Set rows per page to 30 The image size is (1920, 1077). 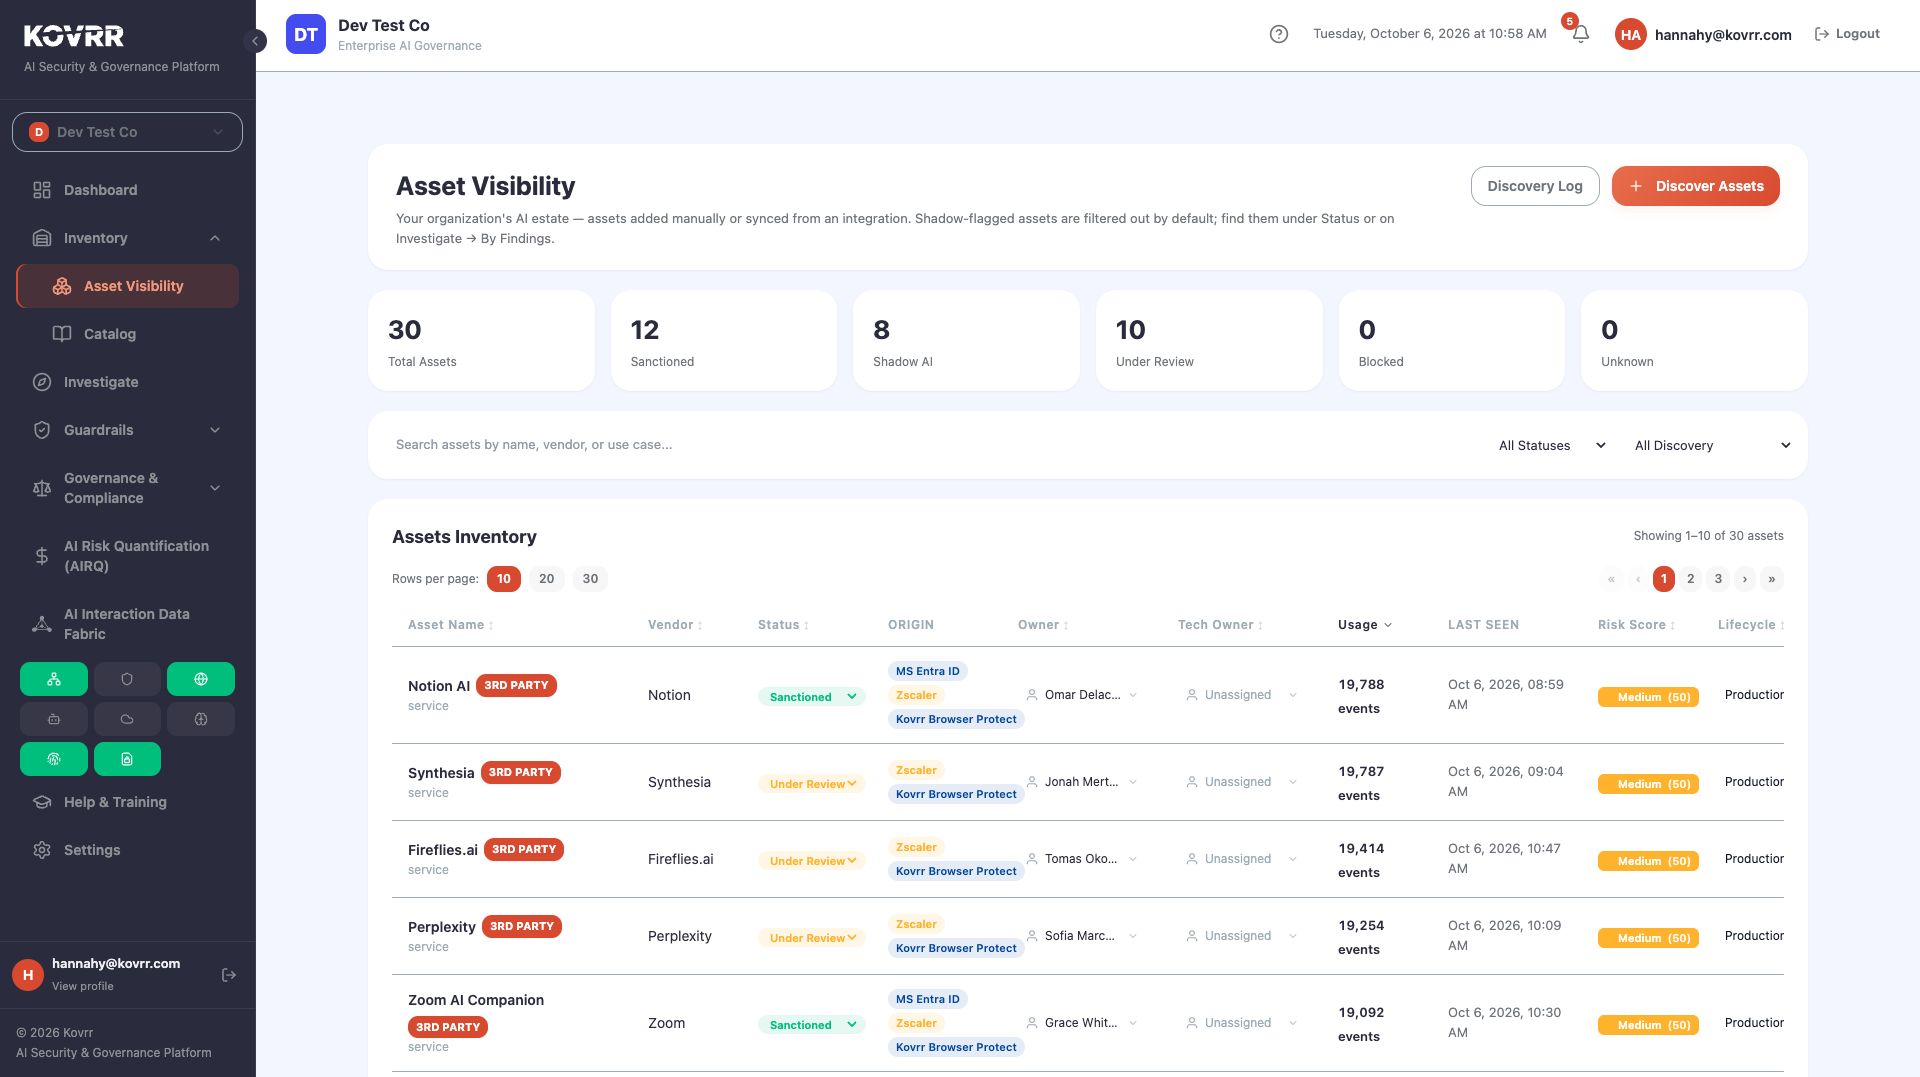pyautogui.click(x=590, y=579)
